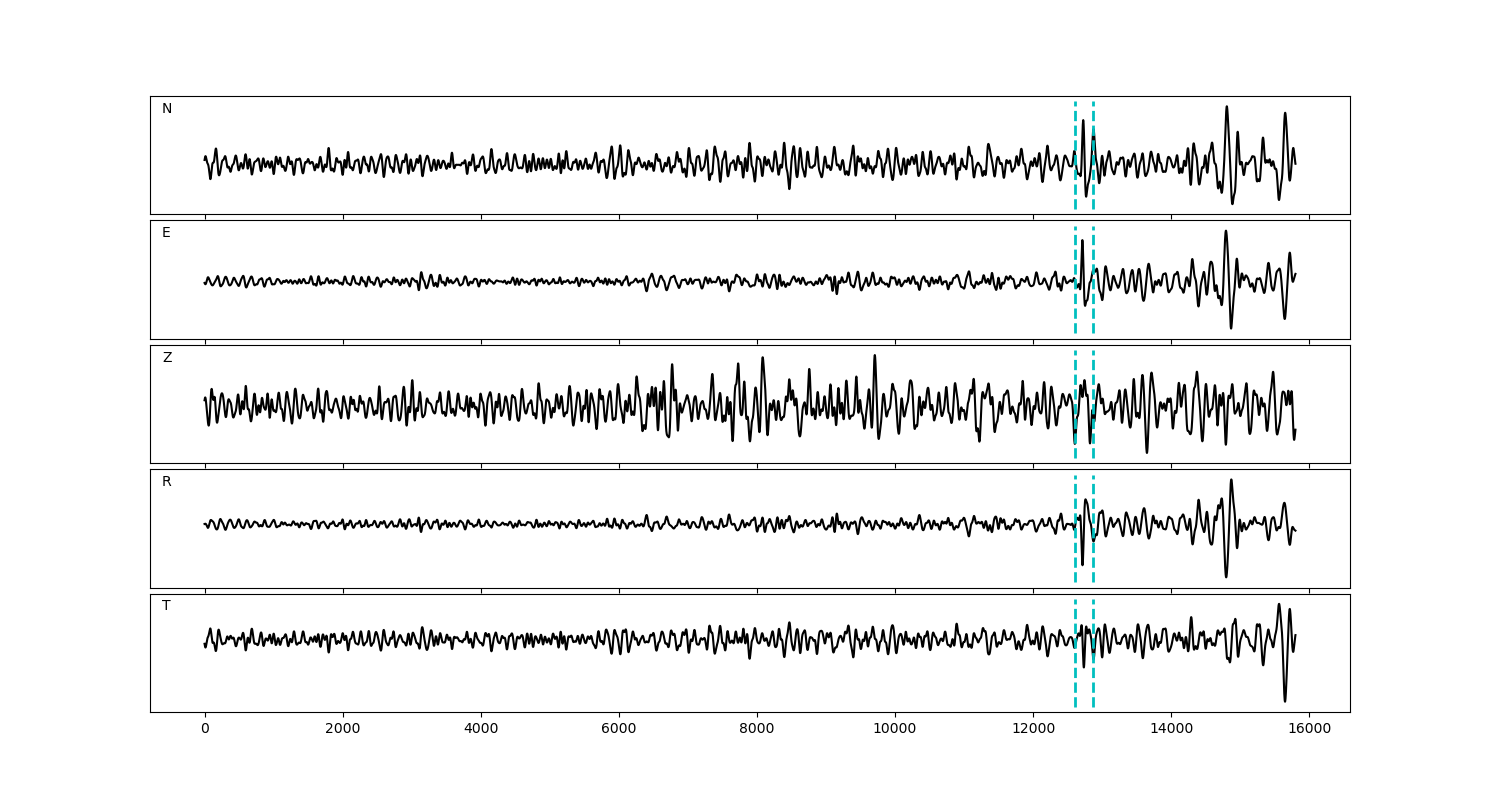Screen dimensions: 1500x800
Task: Select the Z panel label
Action: coord(167,358)
